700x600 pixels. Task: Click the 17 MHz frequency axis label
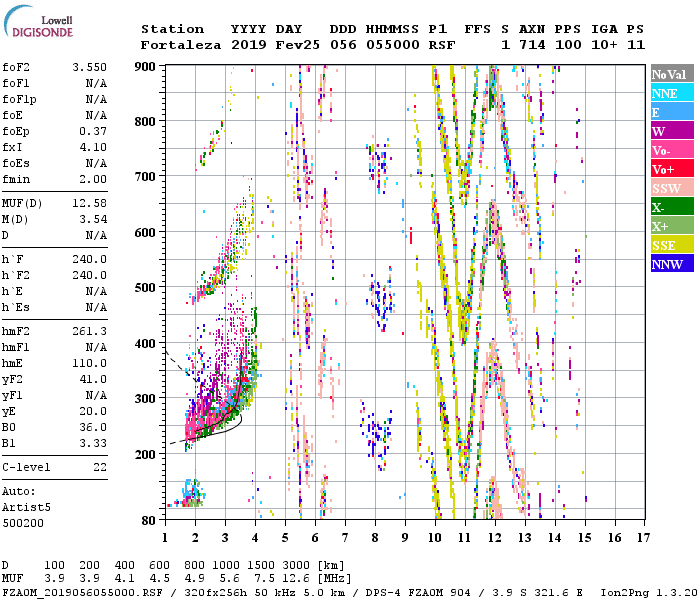coord(643,538)
